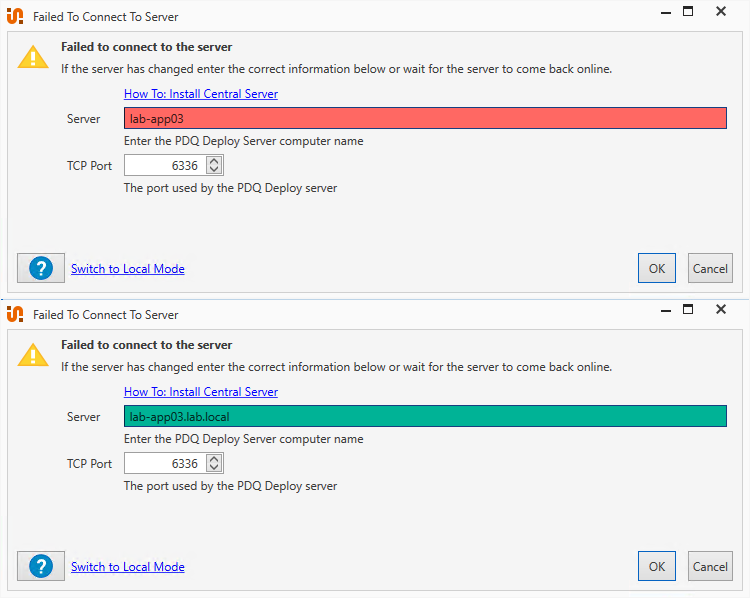The width and height of the screenshot is (750, 598).
Task: Click the yellow warning icon in bottom dialog
Action: coord(33,355)
